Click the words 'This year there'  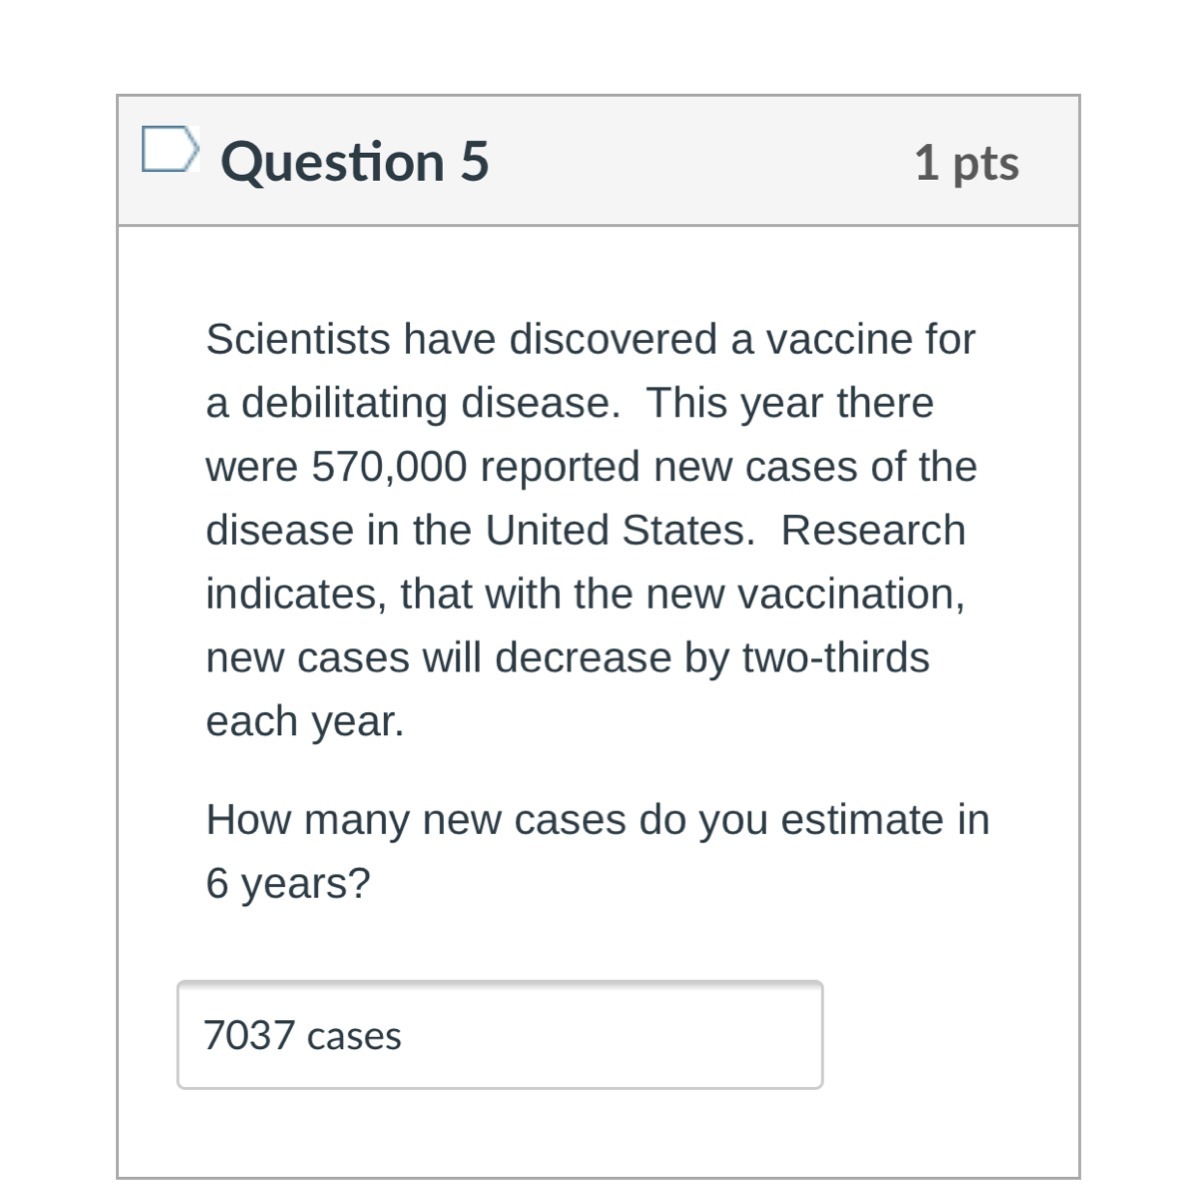pyautogui.click(x=790, y=404)
